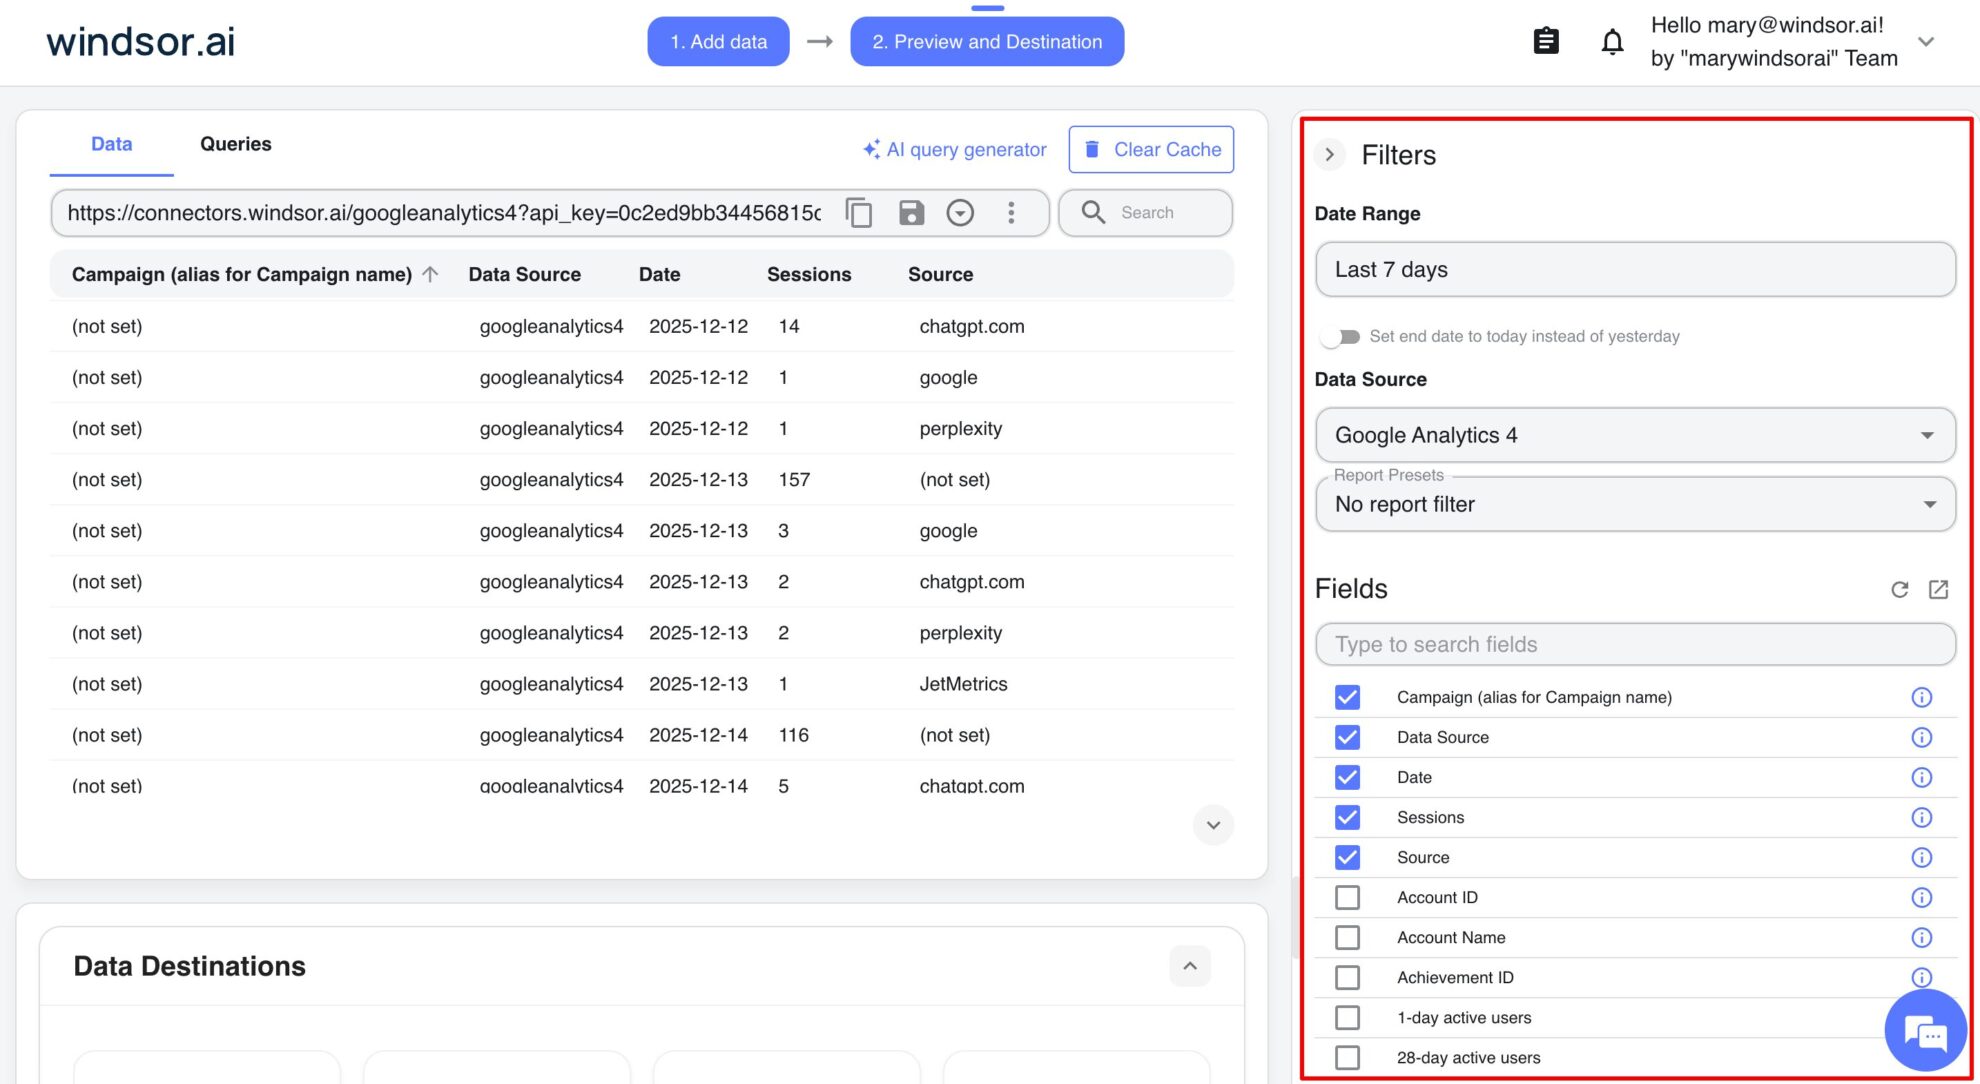Collapse the Data Destinations section
Viewport: 1980px width, 1084px height.
pos(1190,966)
